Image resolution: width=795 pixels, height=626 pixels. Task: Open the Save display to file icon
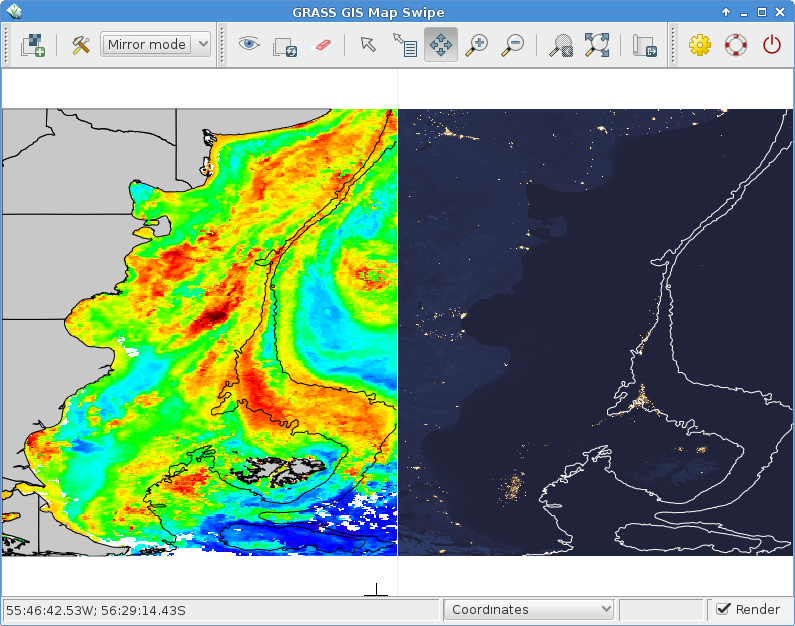[644, 45]
